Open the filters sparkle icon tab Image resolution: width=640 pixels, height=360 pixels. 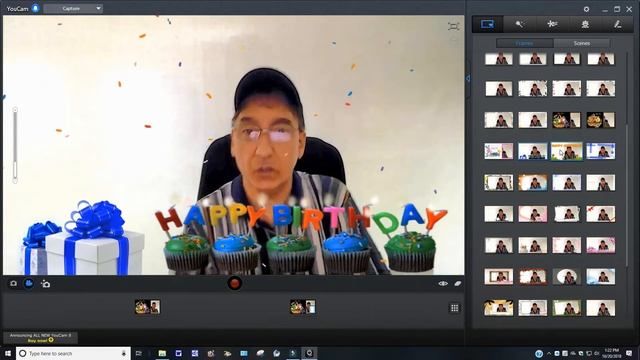tap(552, 24)
